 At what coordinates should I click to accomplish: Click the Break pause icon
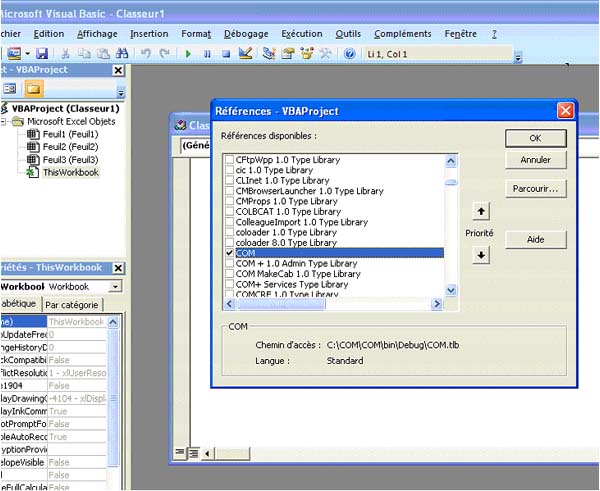(207, 54)
